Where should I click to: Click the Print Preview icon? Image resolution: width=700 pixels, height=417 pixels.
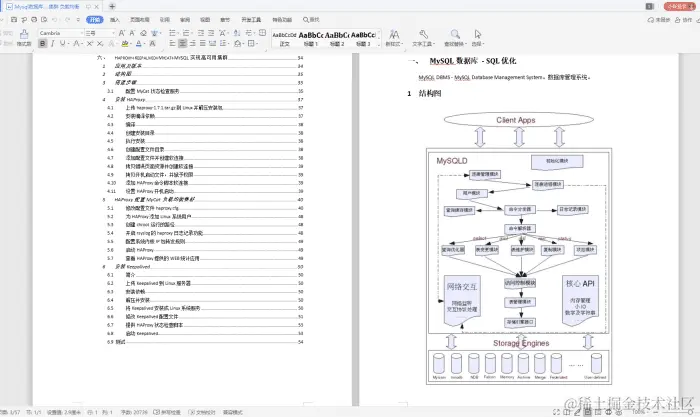[44, 20]
